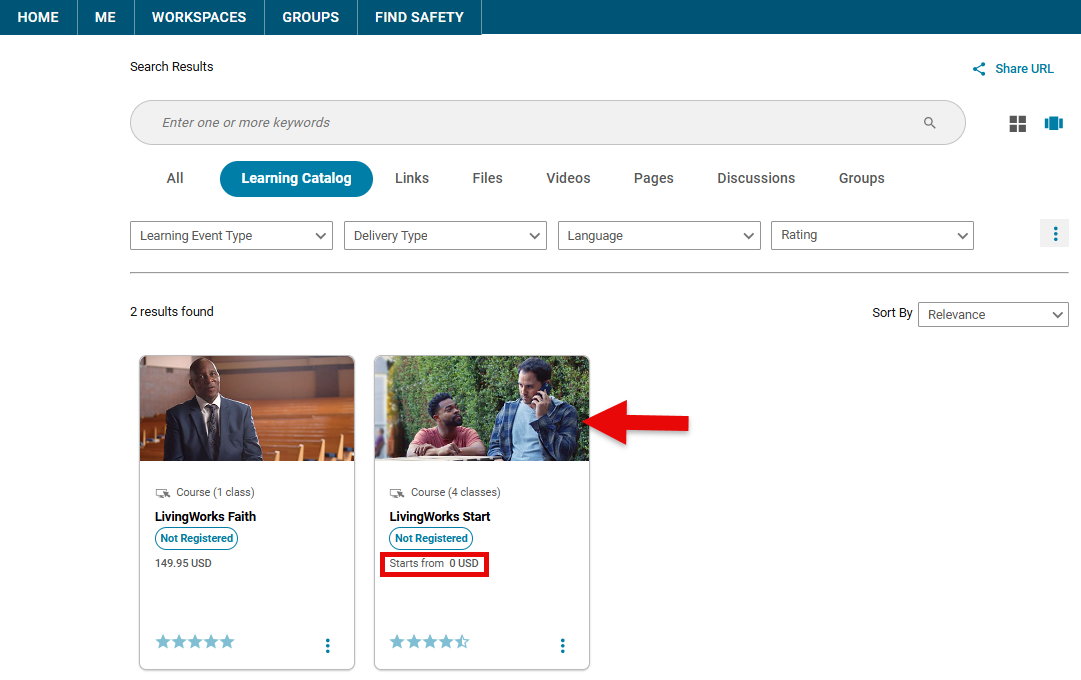Click course icon on LivingWorks Faith card

point(163,492)
